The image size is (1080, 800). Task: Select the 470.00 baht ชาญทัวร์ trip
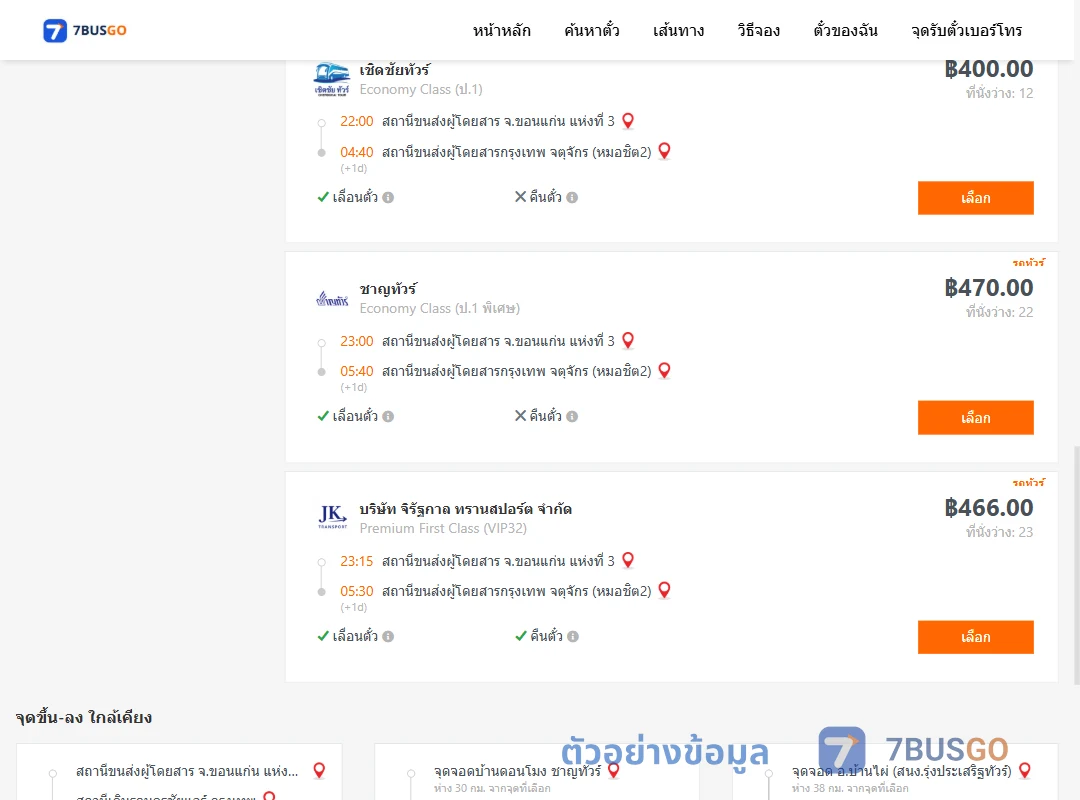tap(975, 418)
